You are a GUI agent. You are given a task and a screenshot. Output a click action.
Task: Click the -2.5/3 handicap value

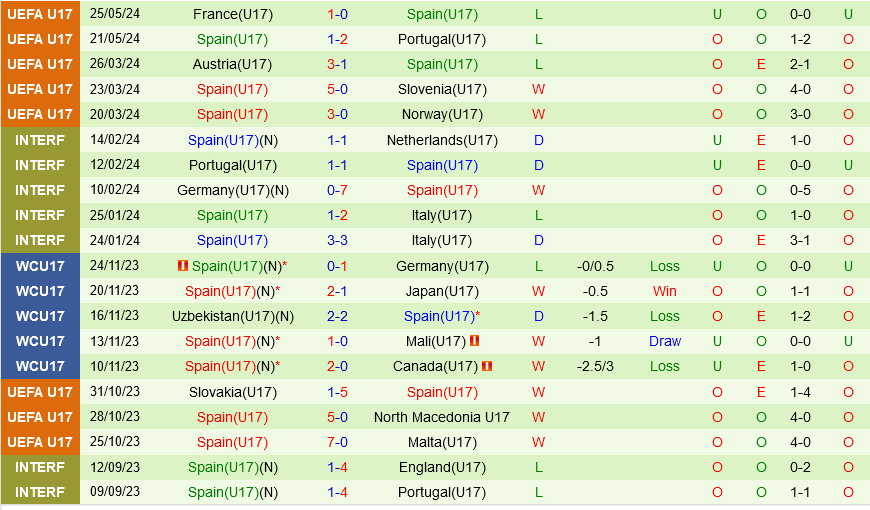(595, 366)
